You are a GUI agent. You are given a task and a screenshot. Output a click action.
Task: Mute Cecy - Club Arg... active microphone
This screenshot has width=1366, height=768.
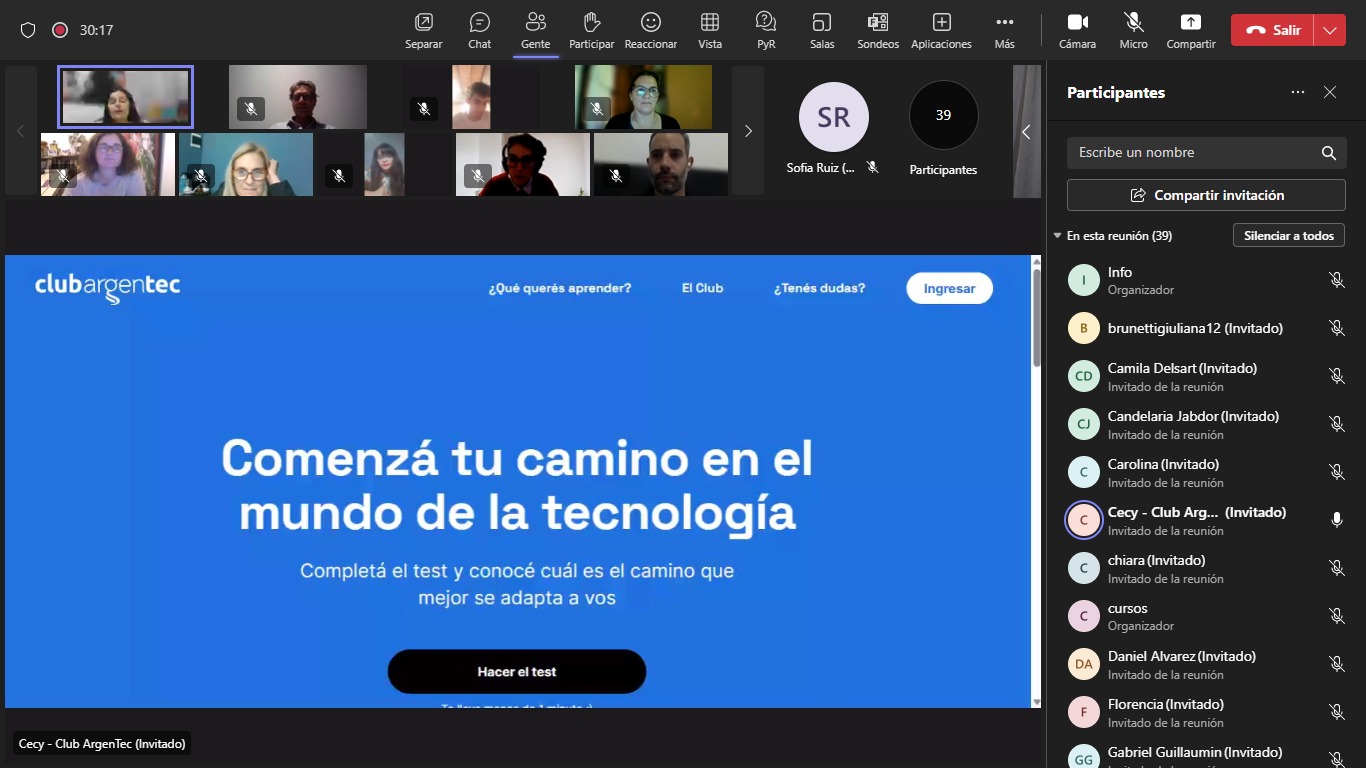(x=1336, y=520)
